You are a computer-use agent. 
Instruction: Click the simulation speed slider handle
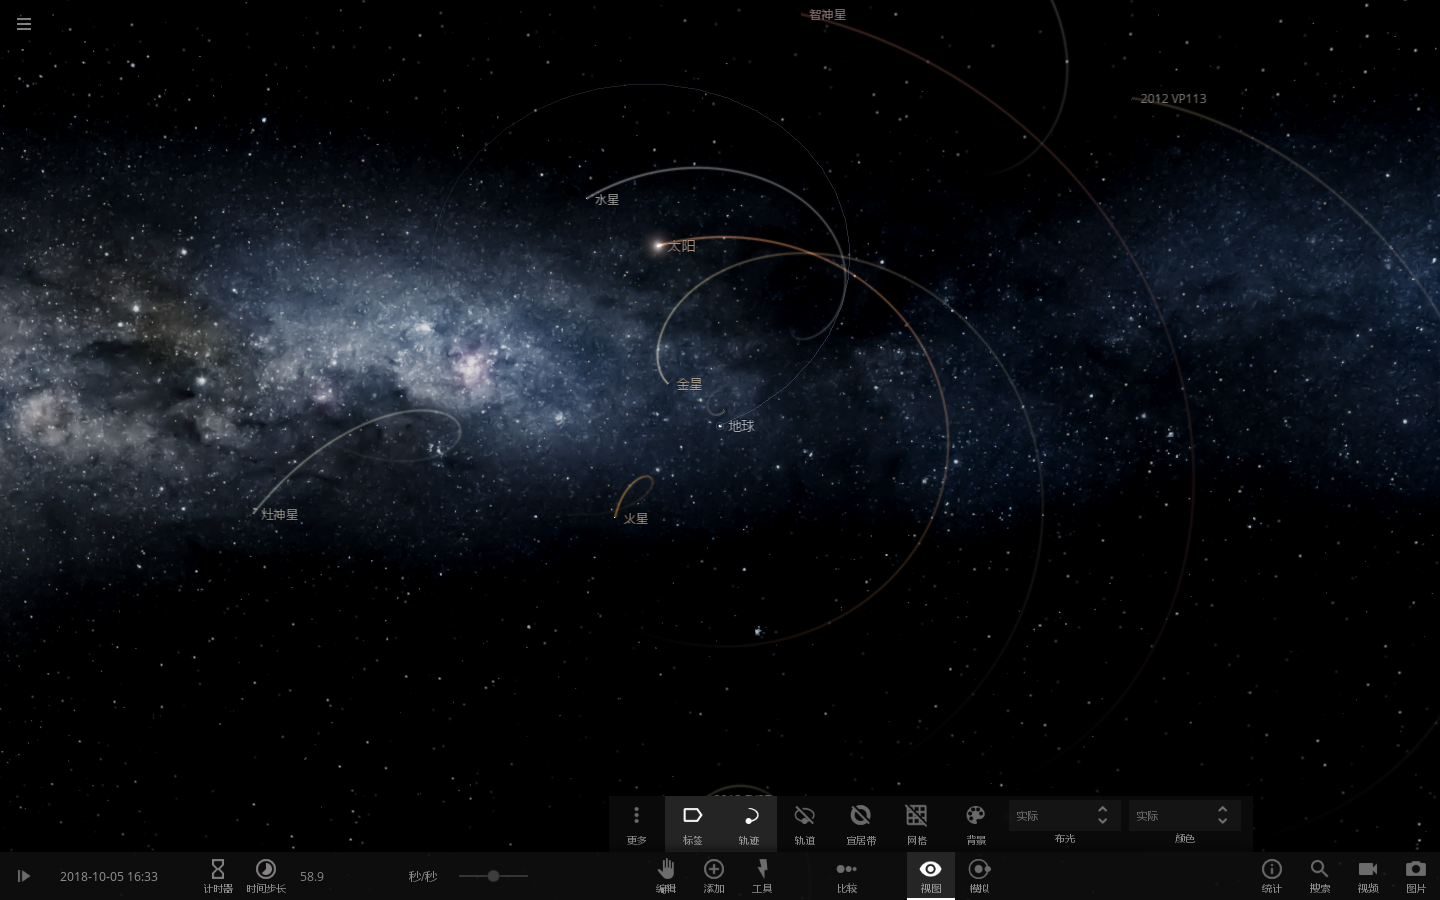[493, 876]
